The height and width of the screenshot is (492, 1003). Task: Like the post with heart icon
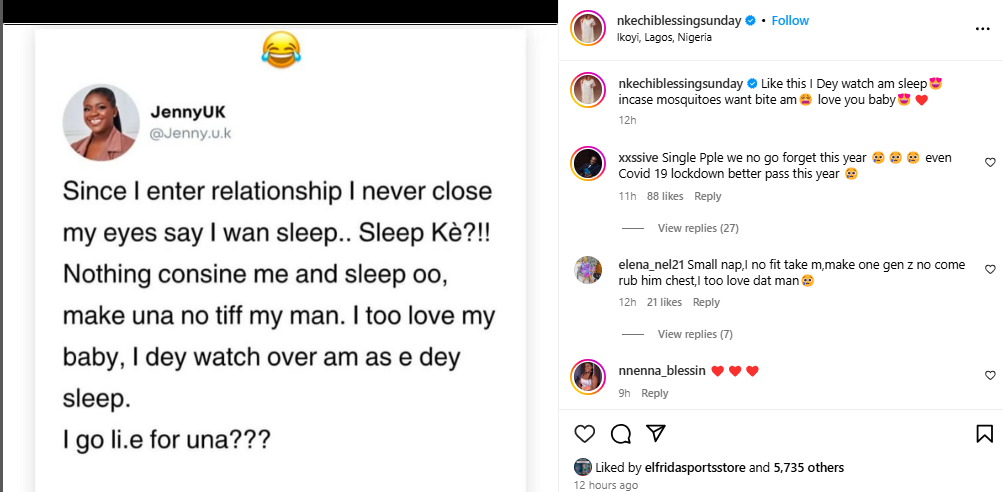(x=585, y=434)
